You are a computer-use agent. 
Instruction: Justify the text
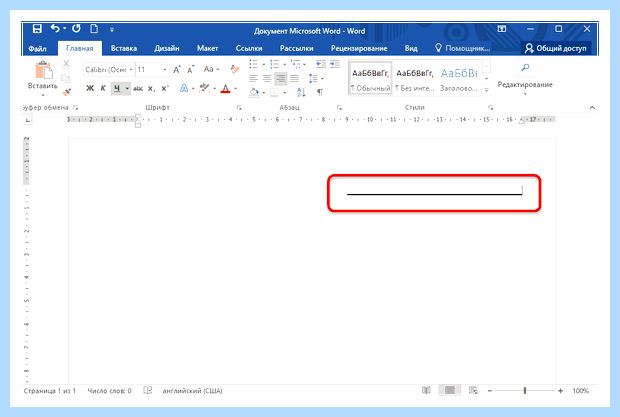coord(294,78)
